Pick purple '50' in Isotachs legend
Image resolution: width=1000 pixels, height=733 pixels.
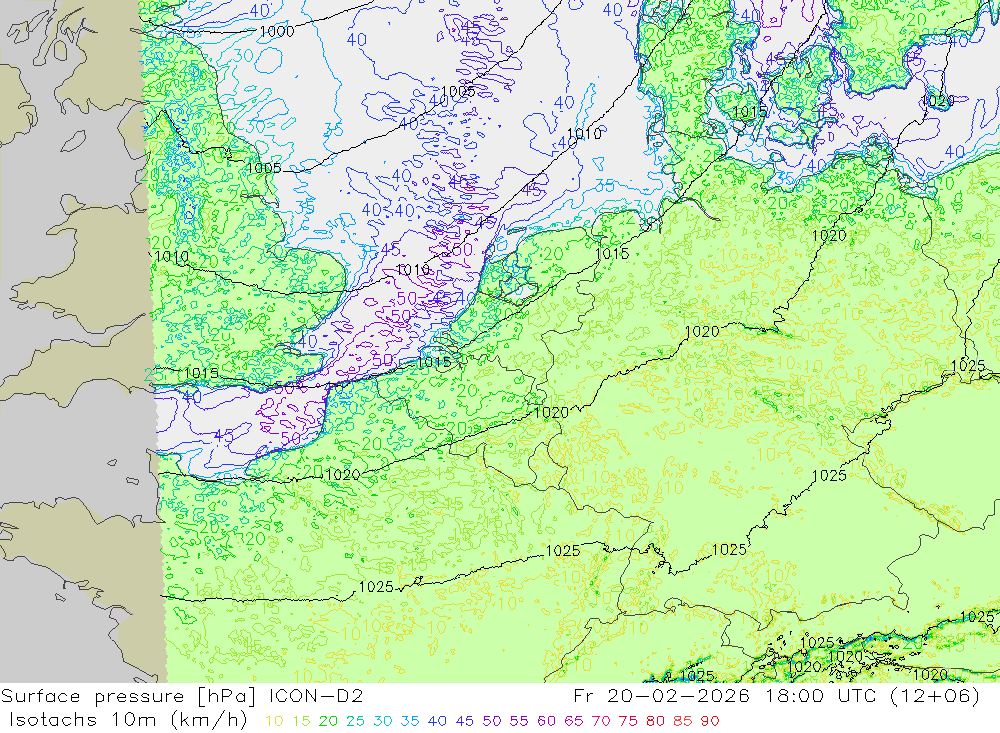tap(492, 721)
